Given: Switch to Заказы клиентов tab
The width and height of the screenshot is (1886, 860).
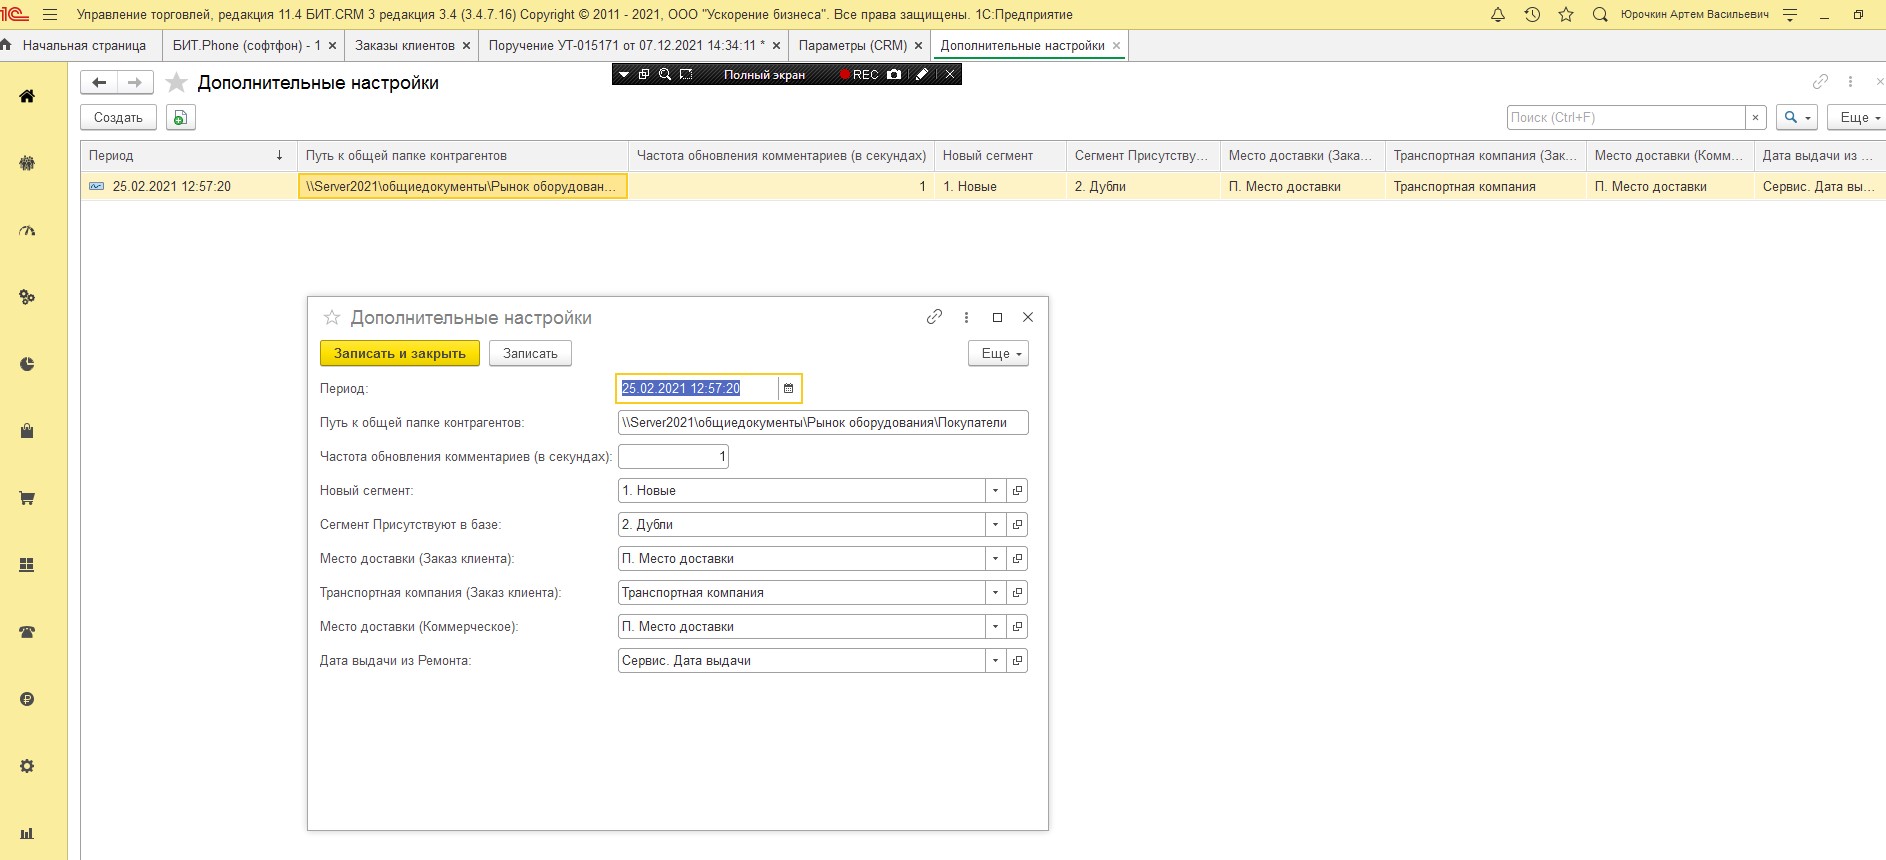Looking at the screenshot, I should [x=404, y=46].
